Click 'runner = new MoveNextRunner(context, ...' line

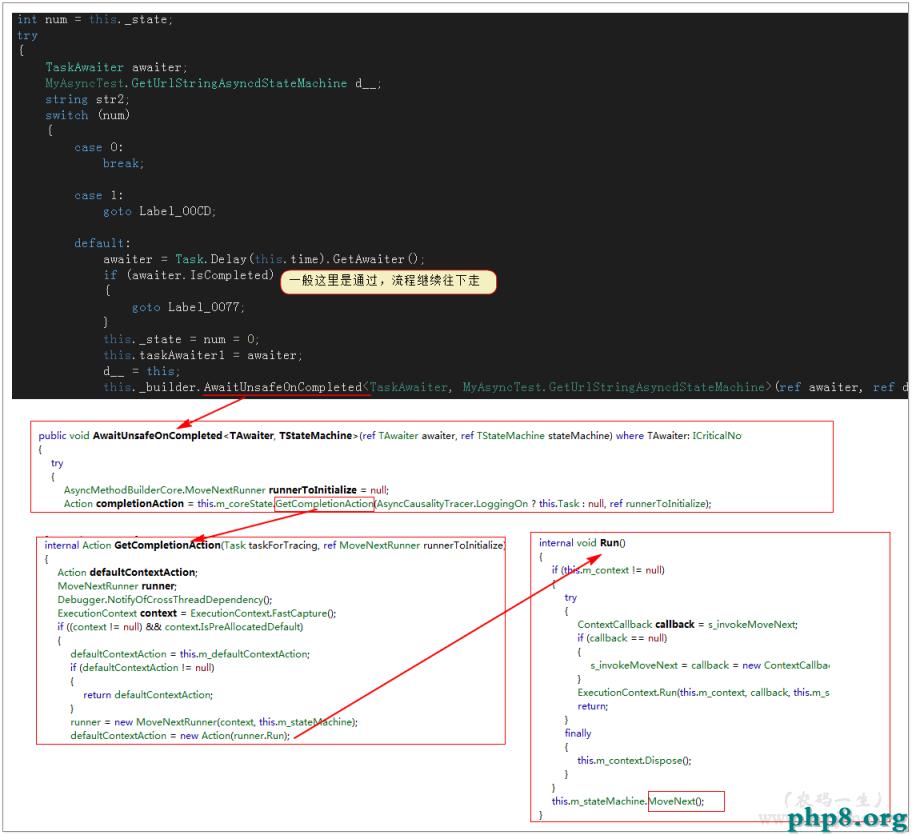214,722
